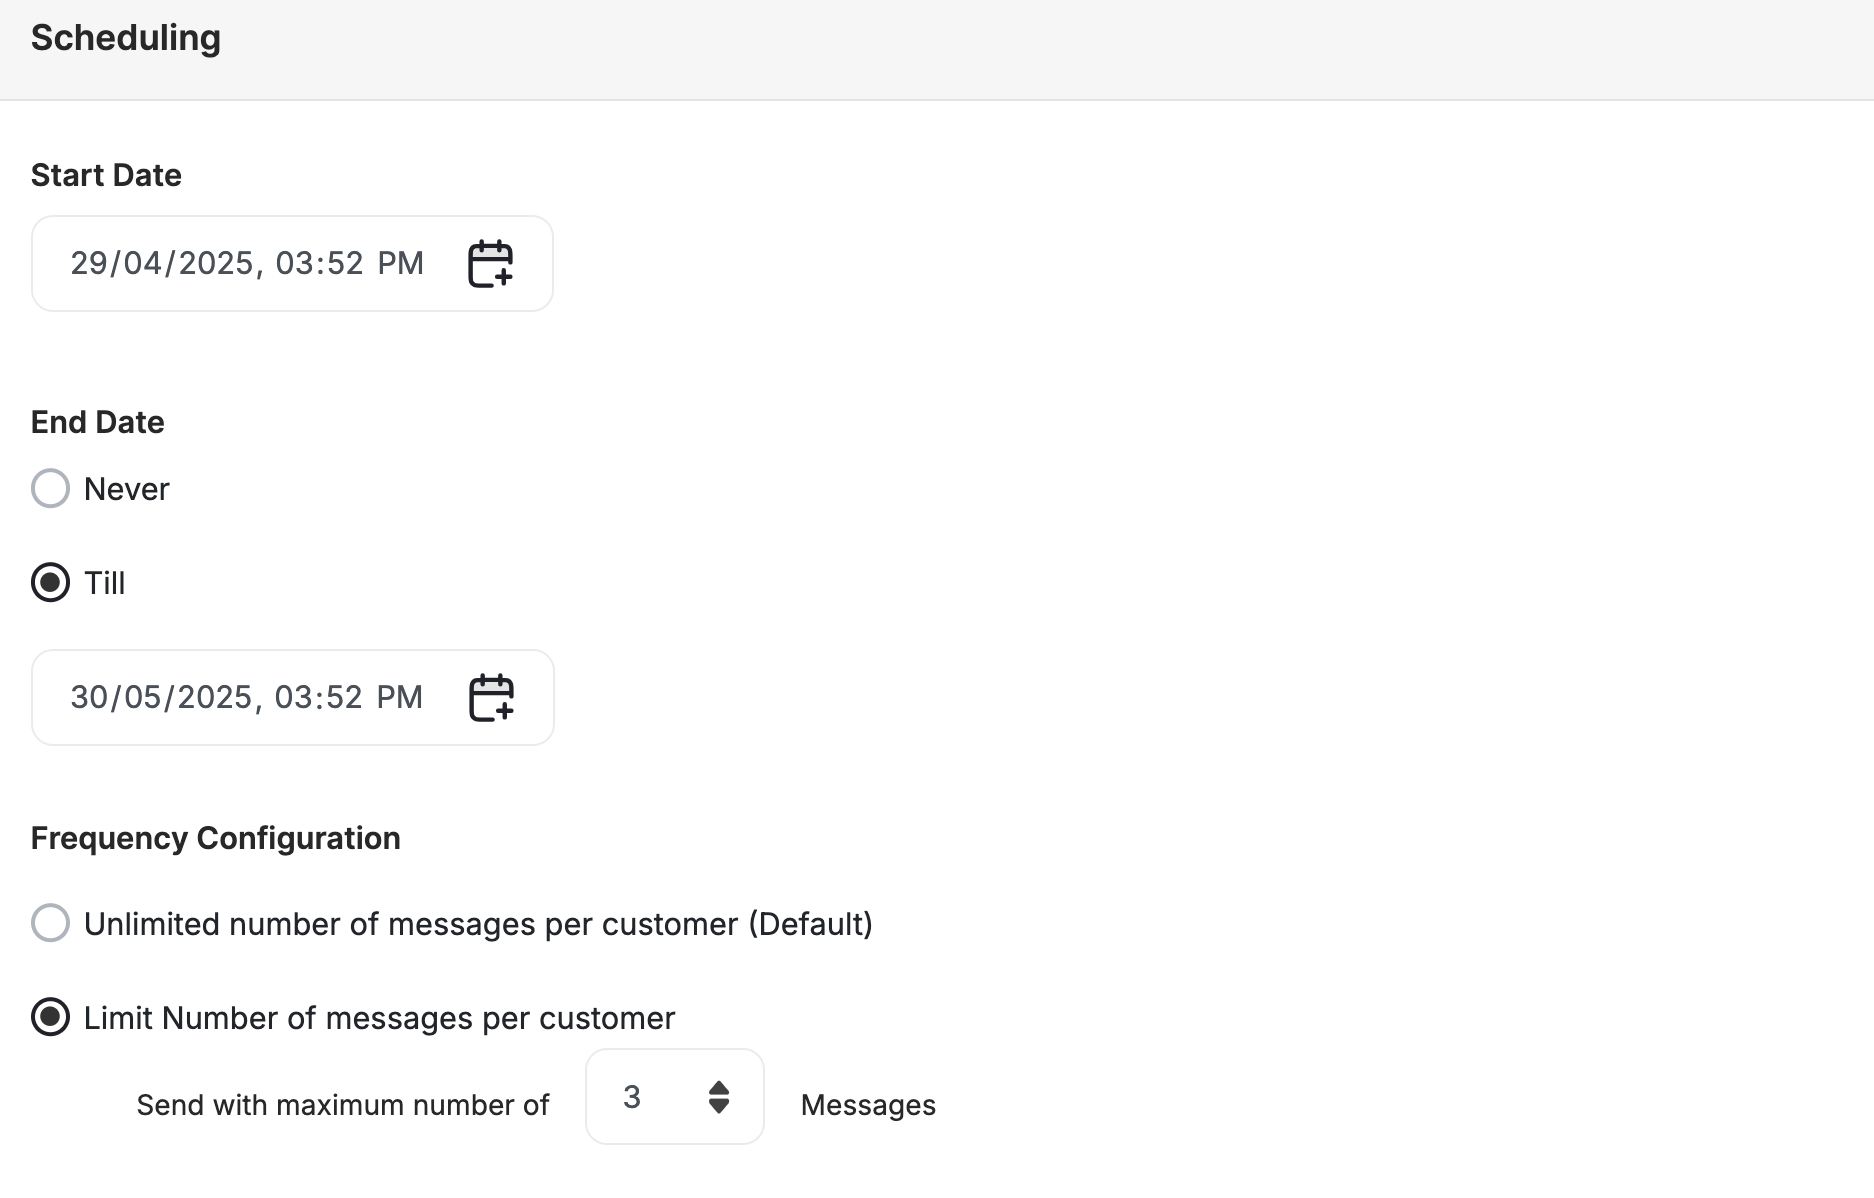Click the "Send with maximum number of" text
The image size is (1874, 1198).
pyautogui.click(x=342, y=1105)
